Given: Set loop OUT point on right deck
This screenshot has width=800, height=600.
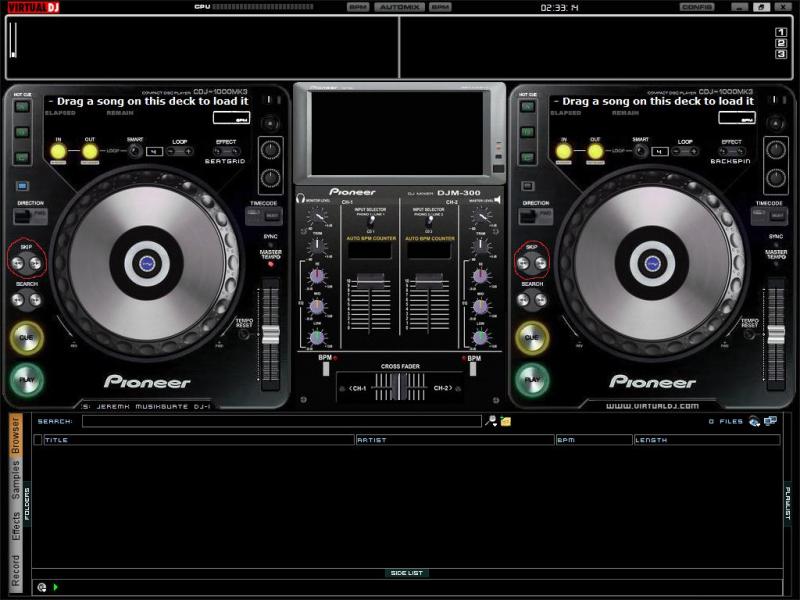Looking at the screenshot, I should 595,152.
